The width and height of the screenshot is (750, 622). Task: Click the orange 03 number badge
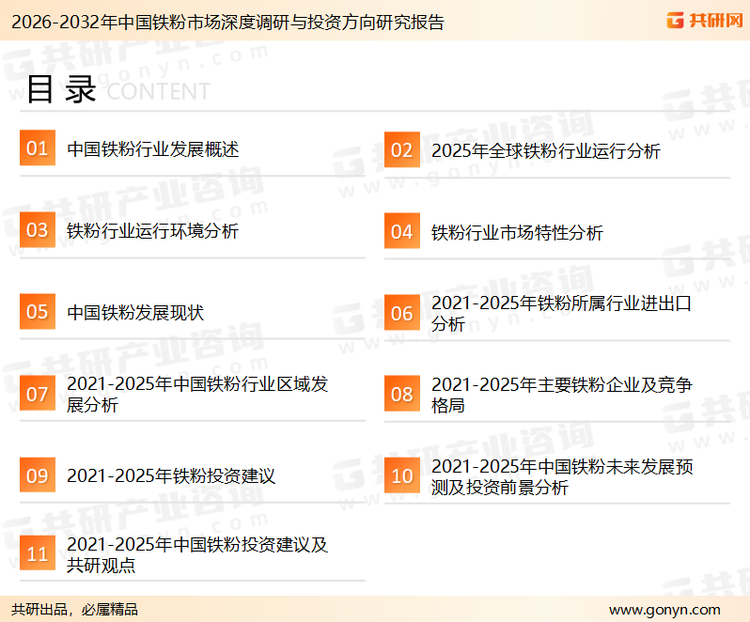point(37,230)
